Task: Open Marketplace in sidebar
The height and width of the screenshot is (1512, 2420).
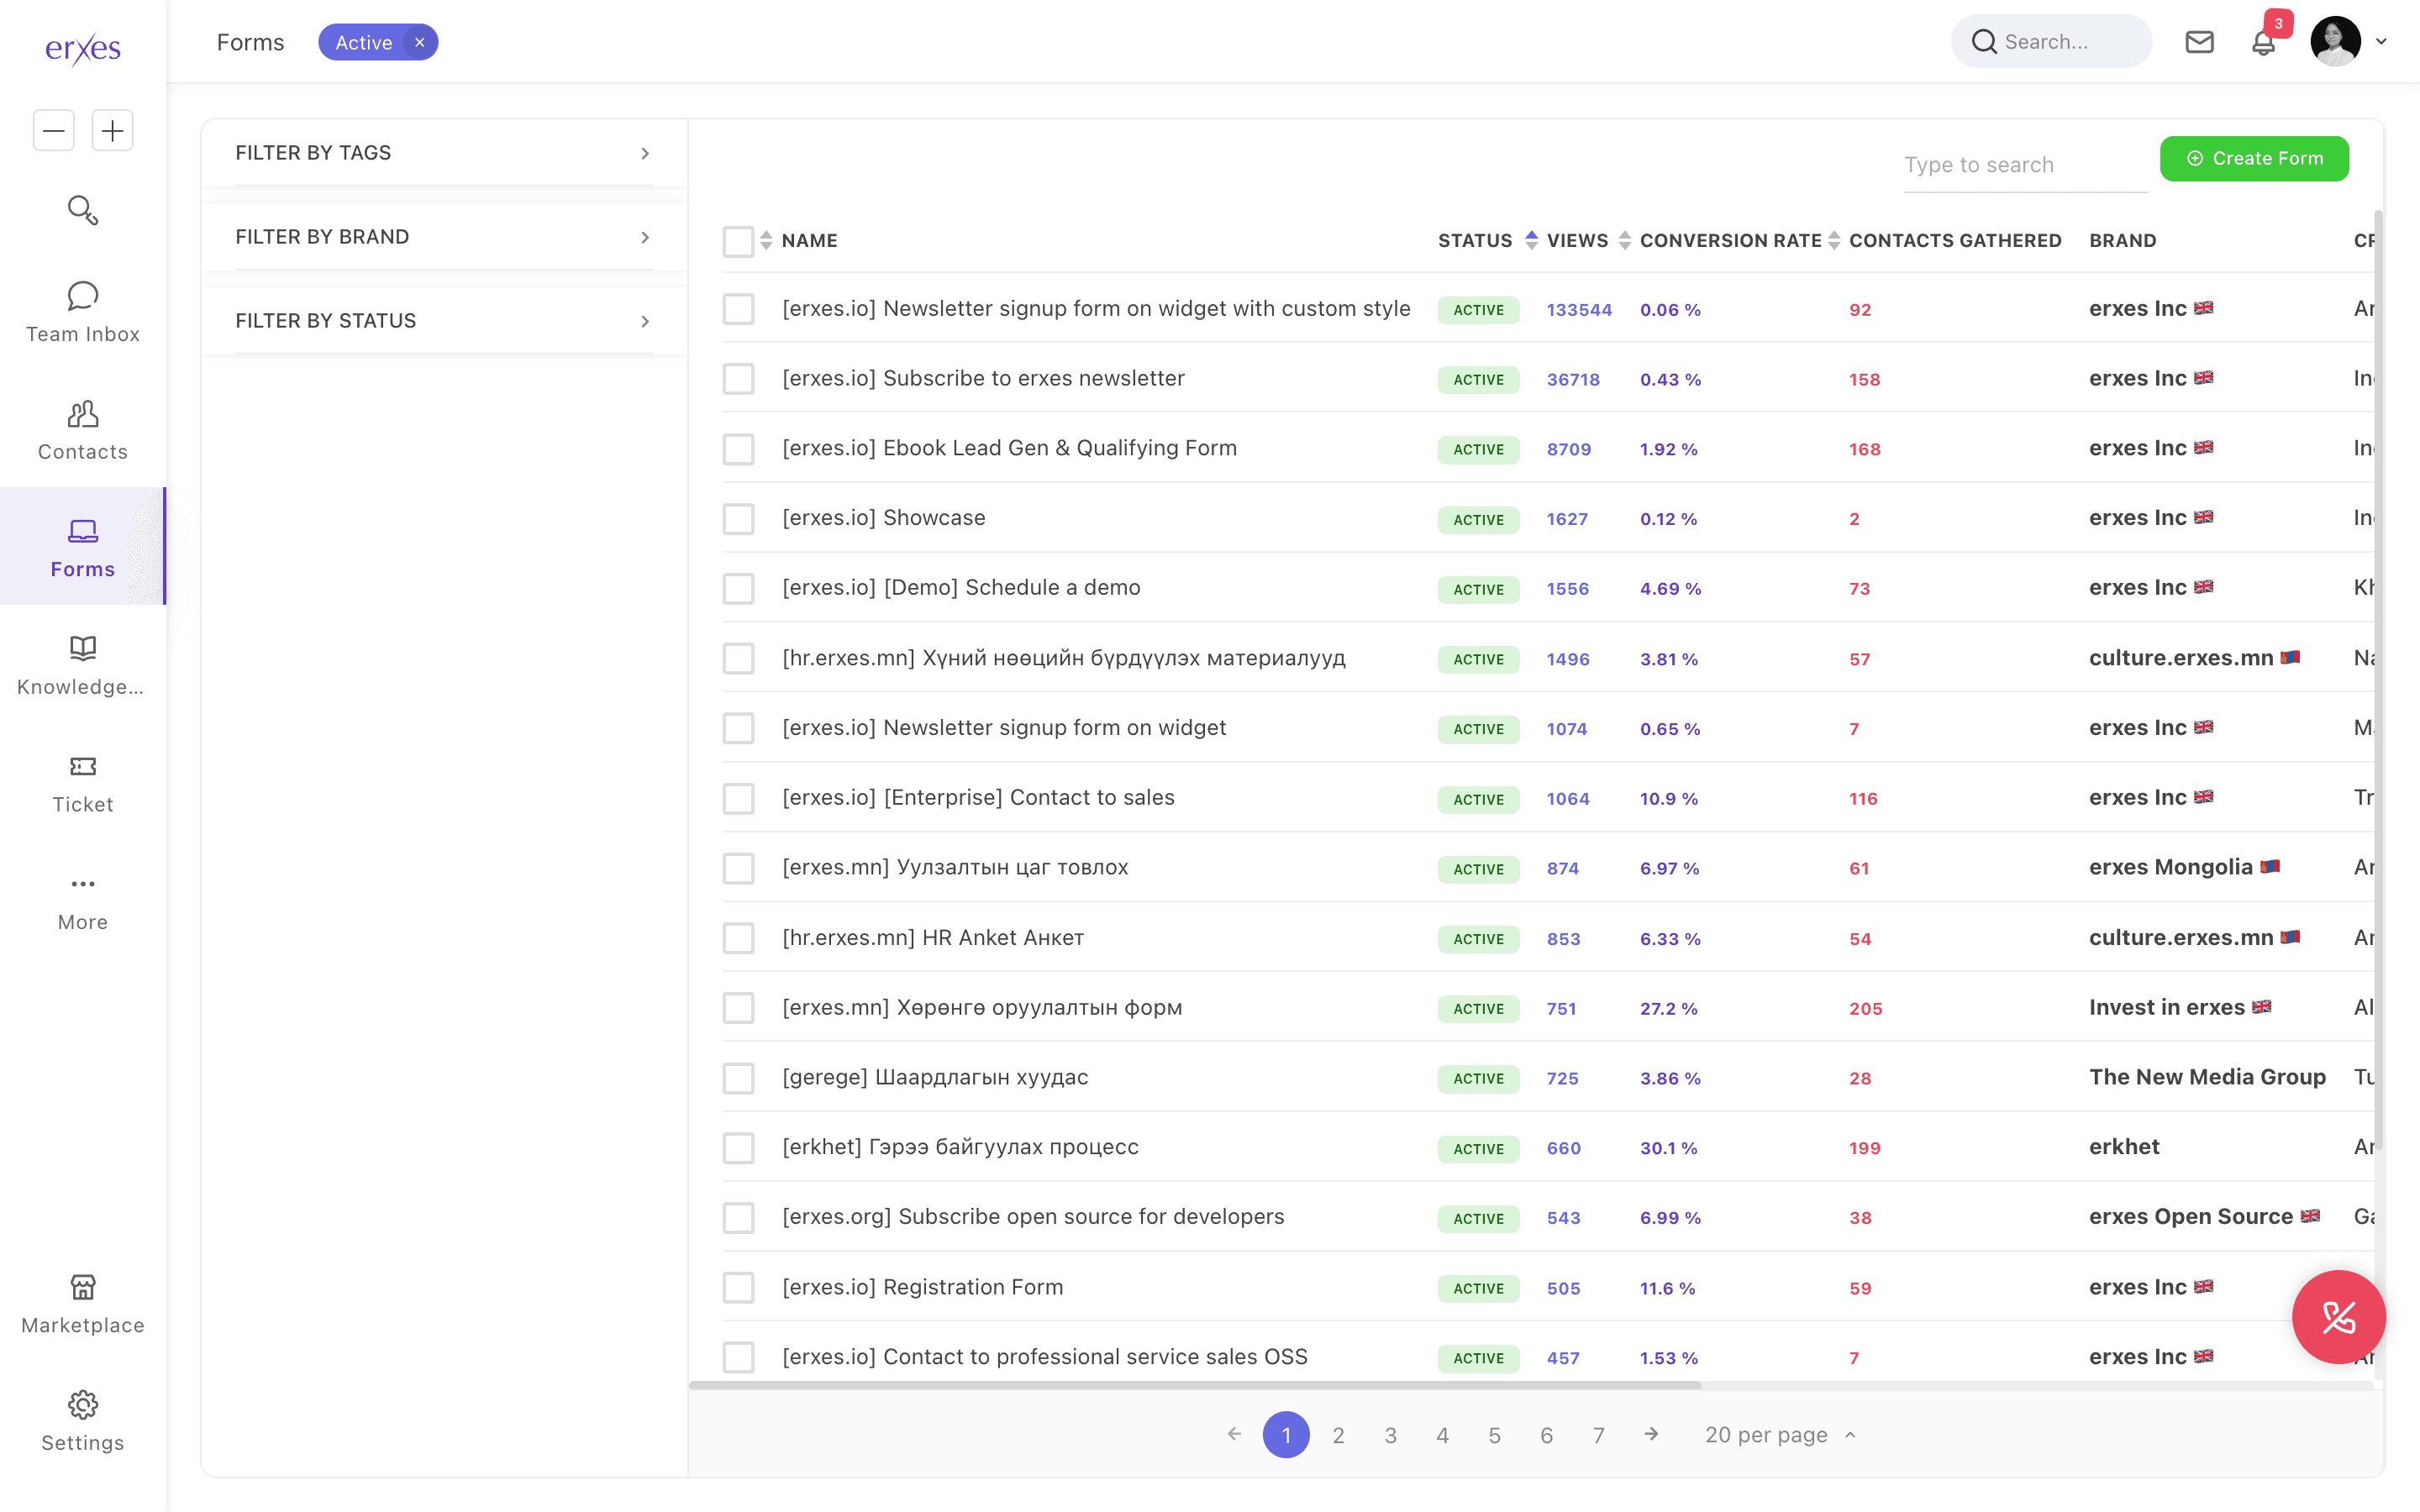Action: (x=83, y=1304)
